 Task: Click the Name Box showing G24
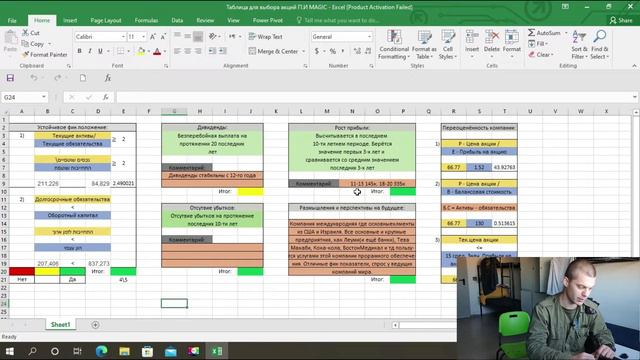point(21,97)
